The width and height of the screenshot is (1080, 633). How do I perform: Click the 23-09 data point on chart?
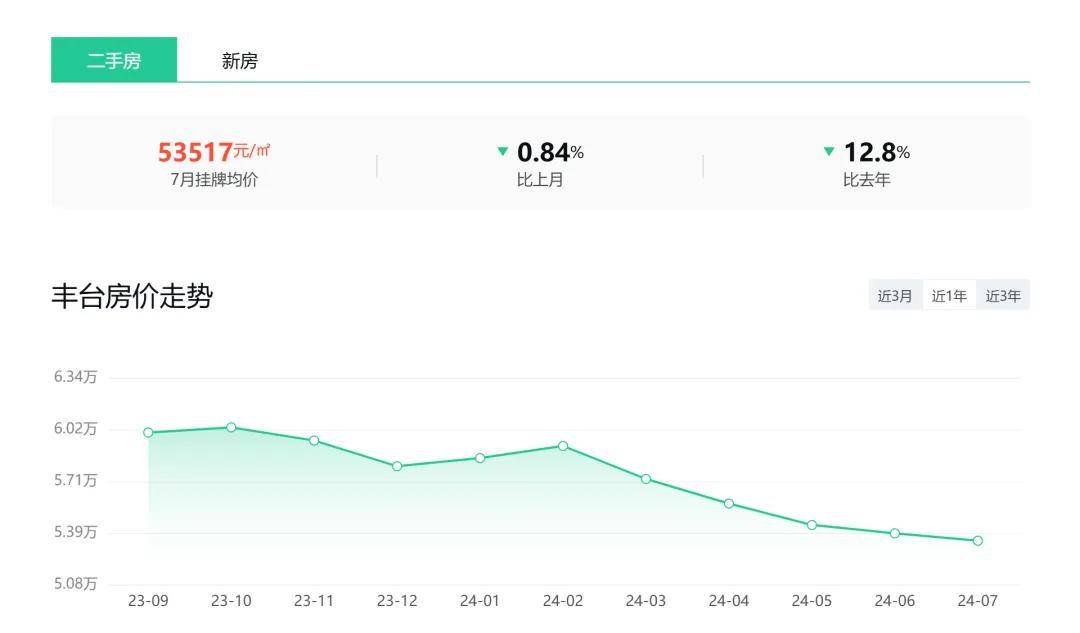[148, 433]
